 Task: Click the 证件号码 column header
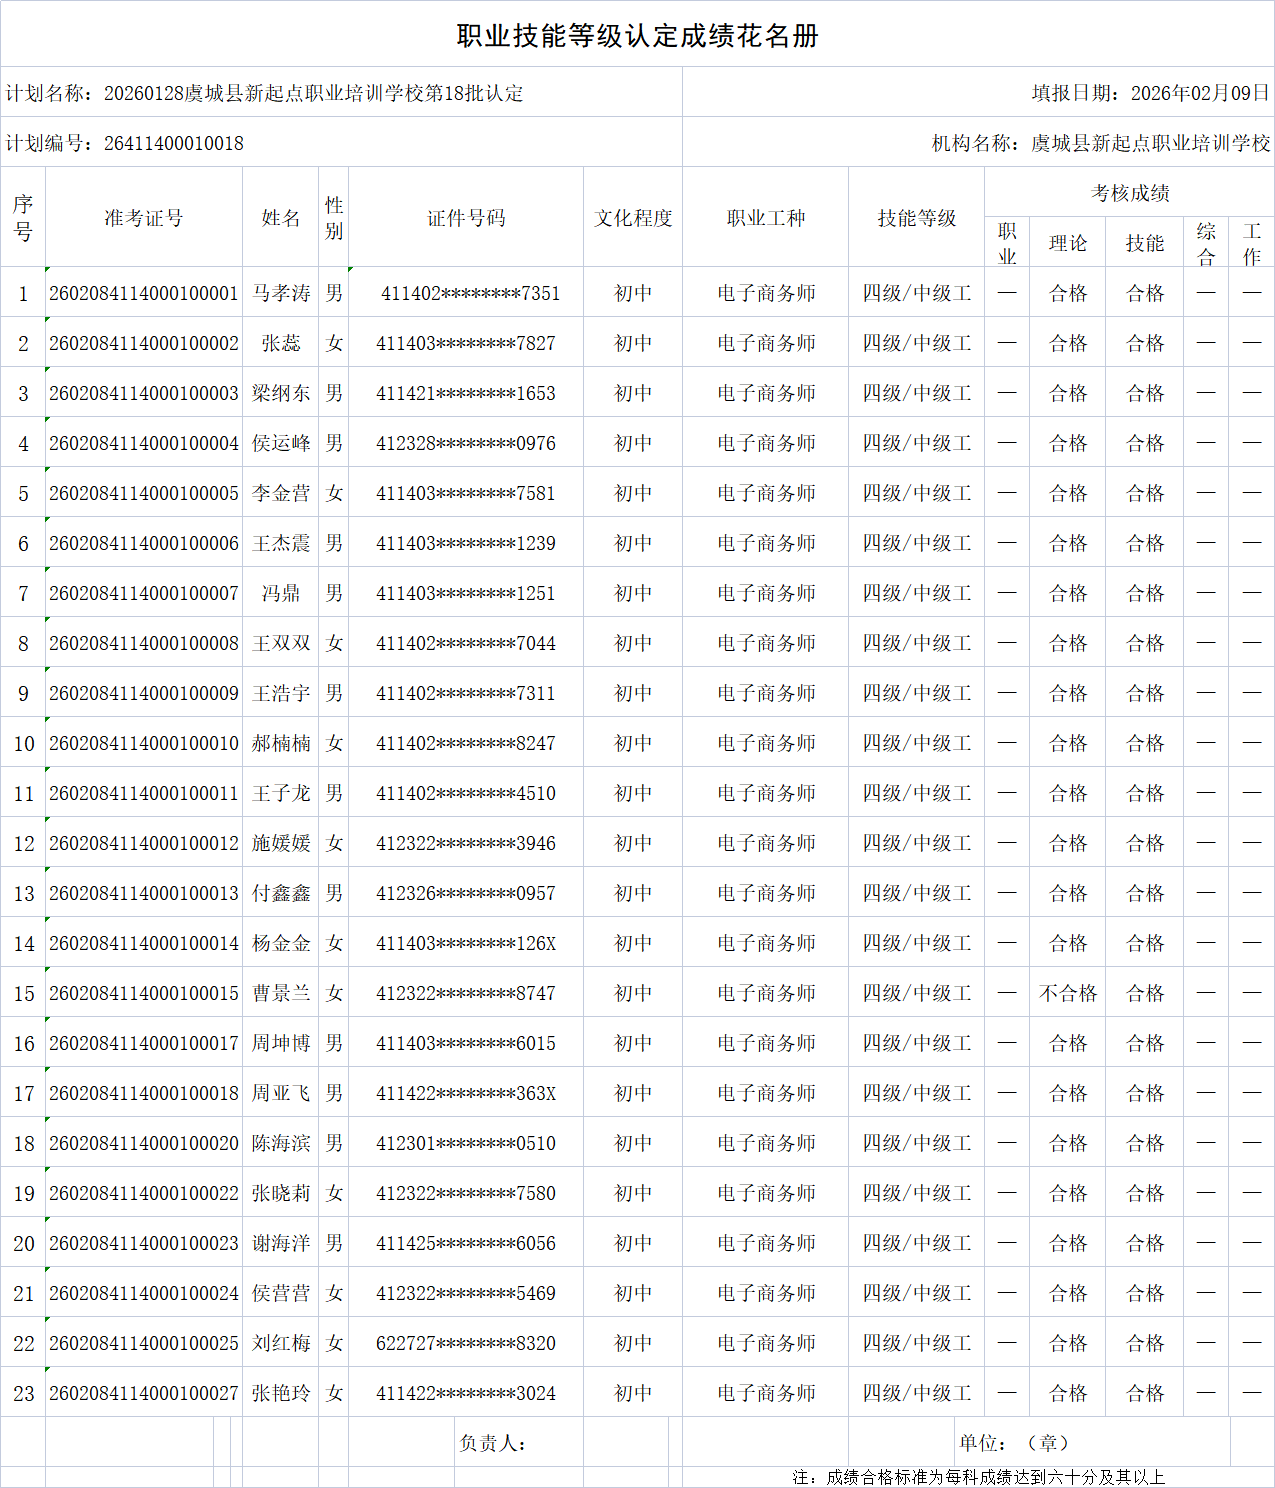[466, 217]
